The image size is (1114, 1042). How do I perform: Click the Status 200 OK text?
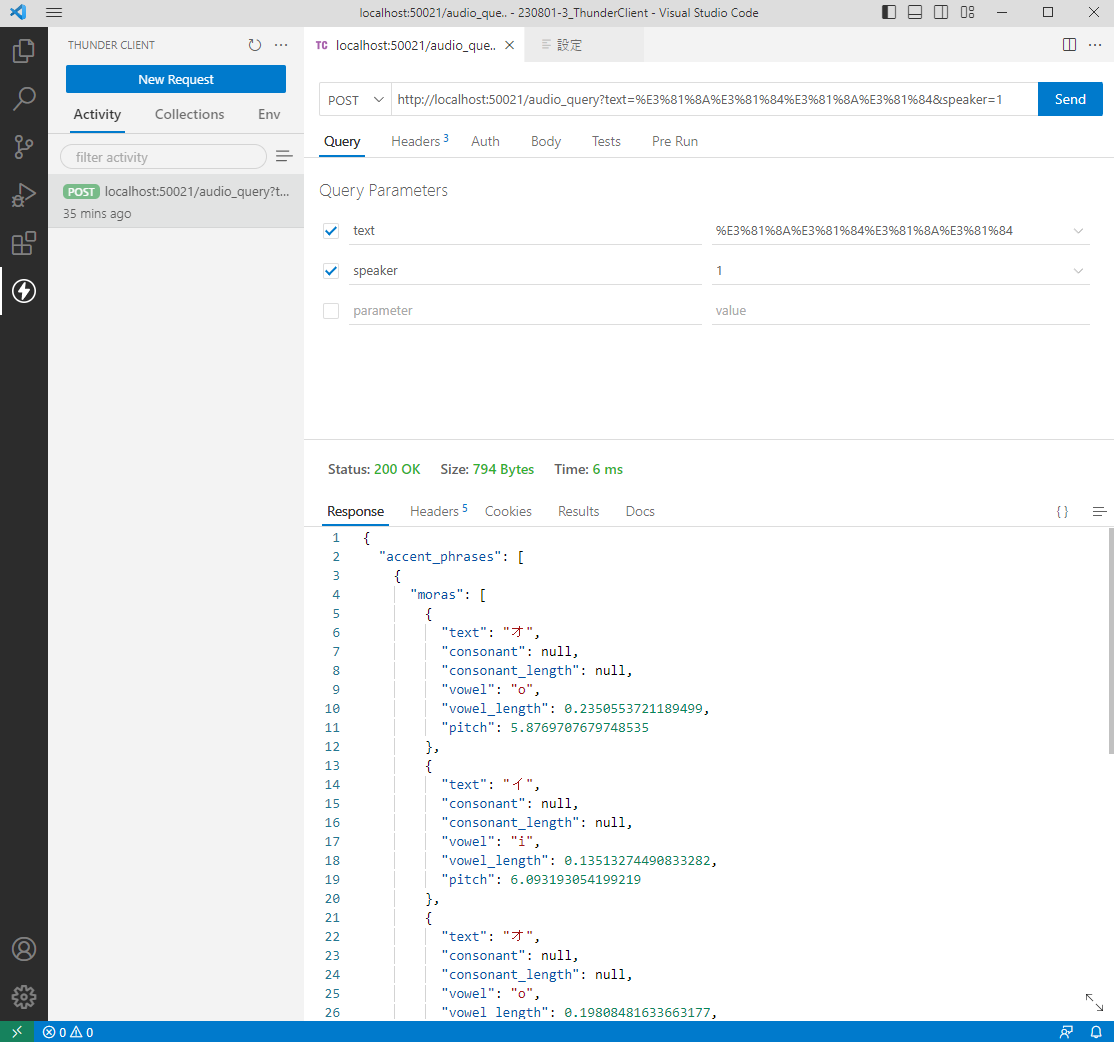[x=374, y=470]
